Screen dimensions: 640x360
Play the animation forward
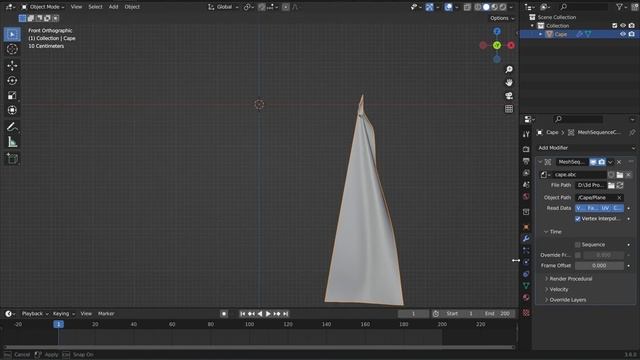tap(268, 314)
